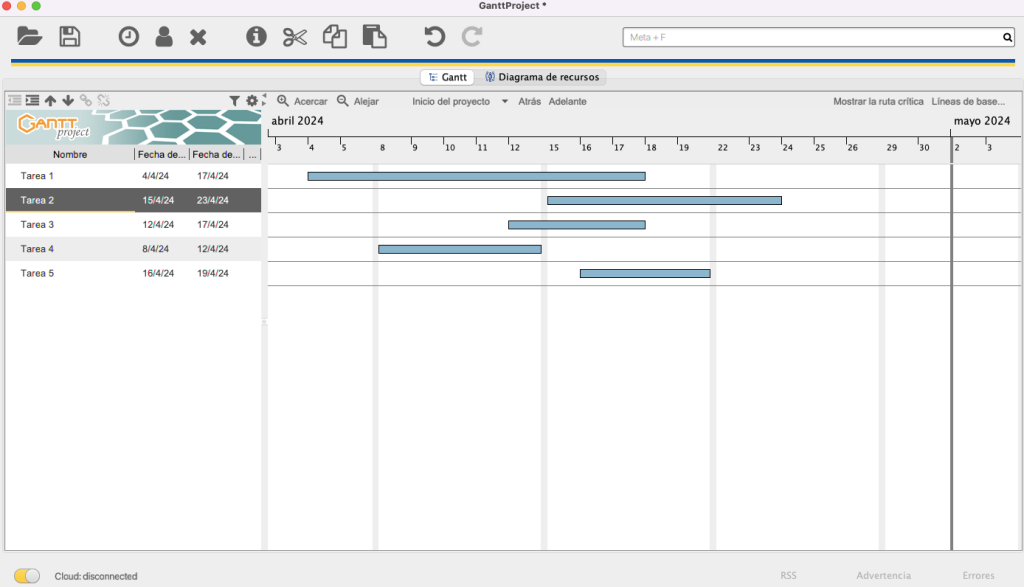Viewport: 1024px width, 587px height.
Task: Select the Gantt tab
Action: [x=446, y=77]
